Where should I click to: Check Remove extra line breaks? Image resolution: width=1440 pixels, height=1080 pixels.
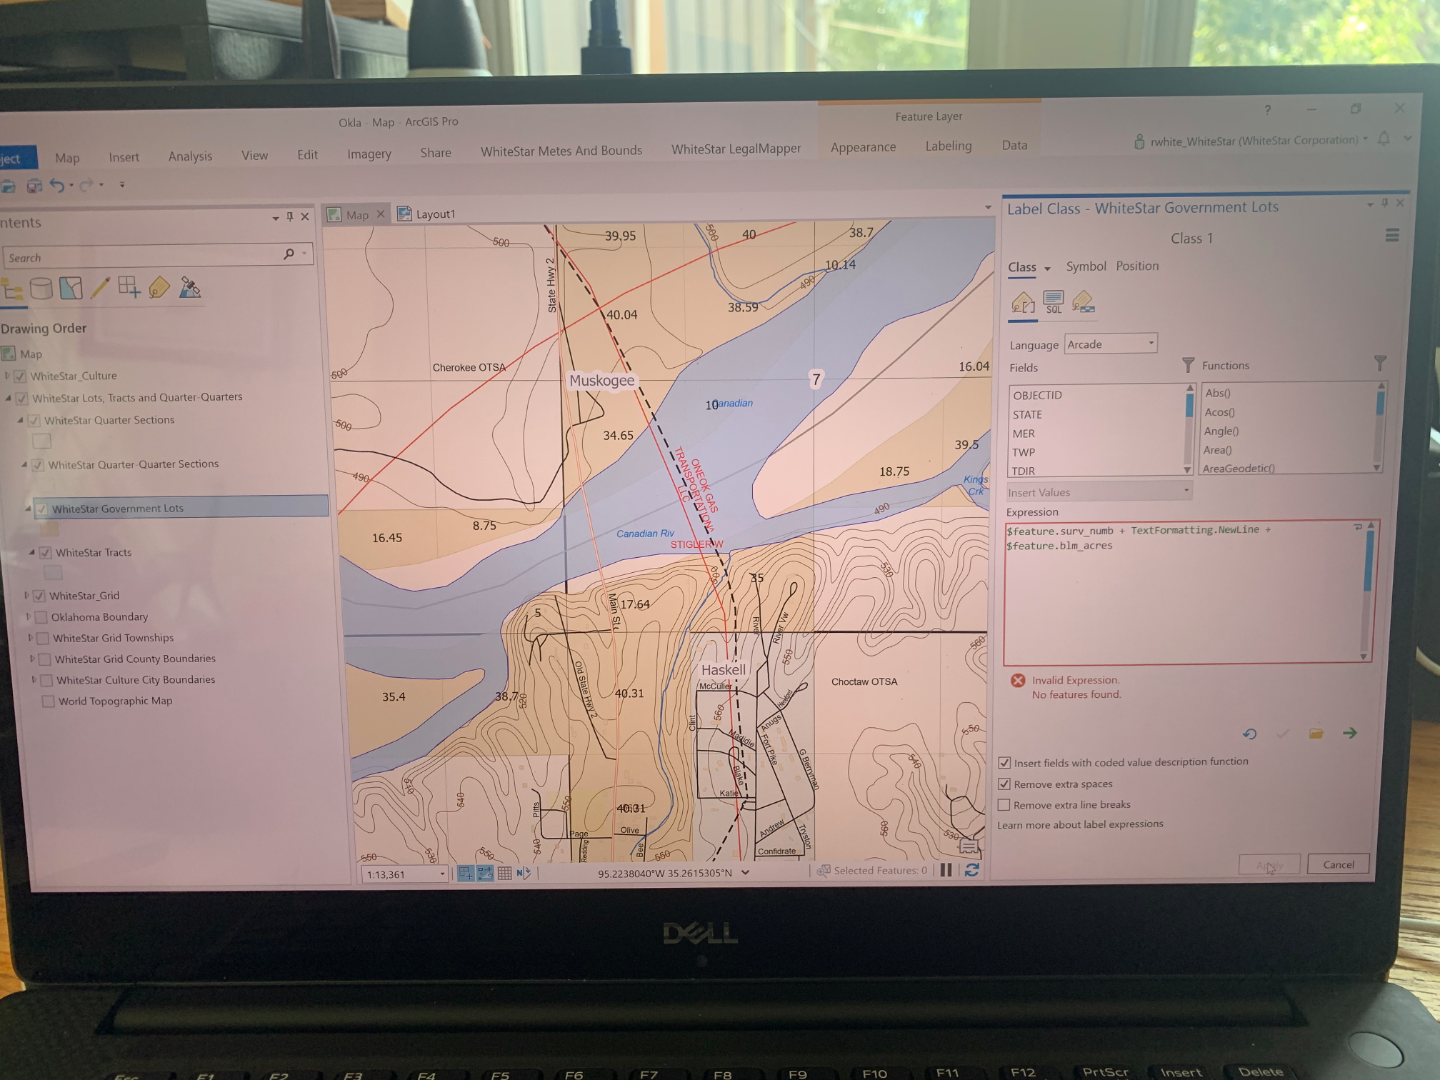pyautogui.click(x=1004, y=805)
